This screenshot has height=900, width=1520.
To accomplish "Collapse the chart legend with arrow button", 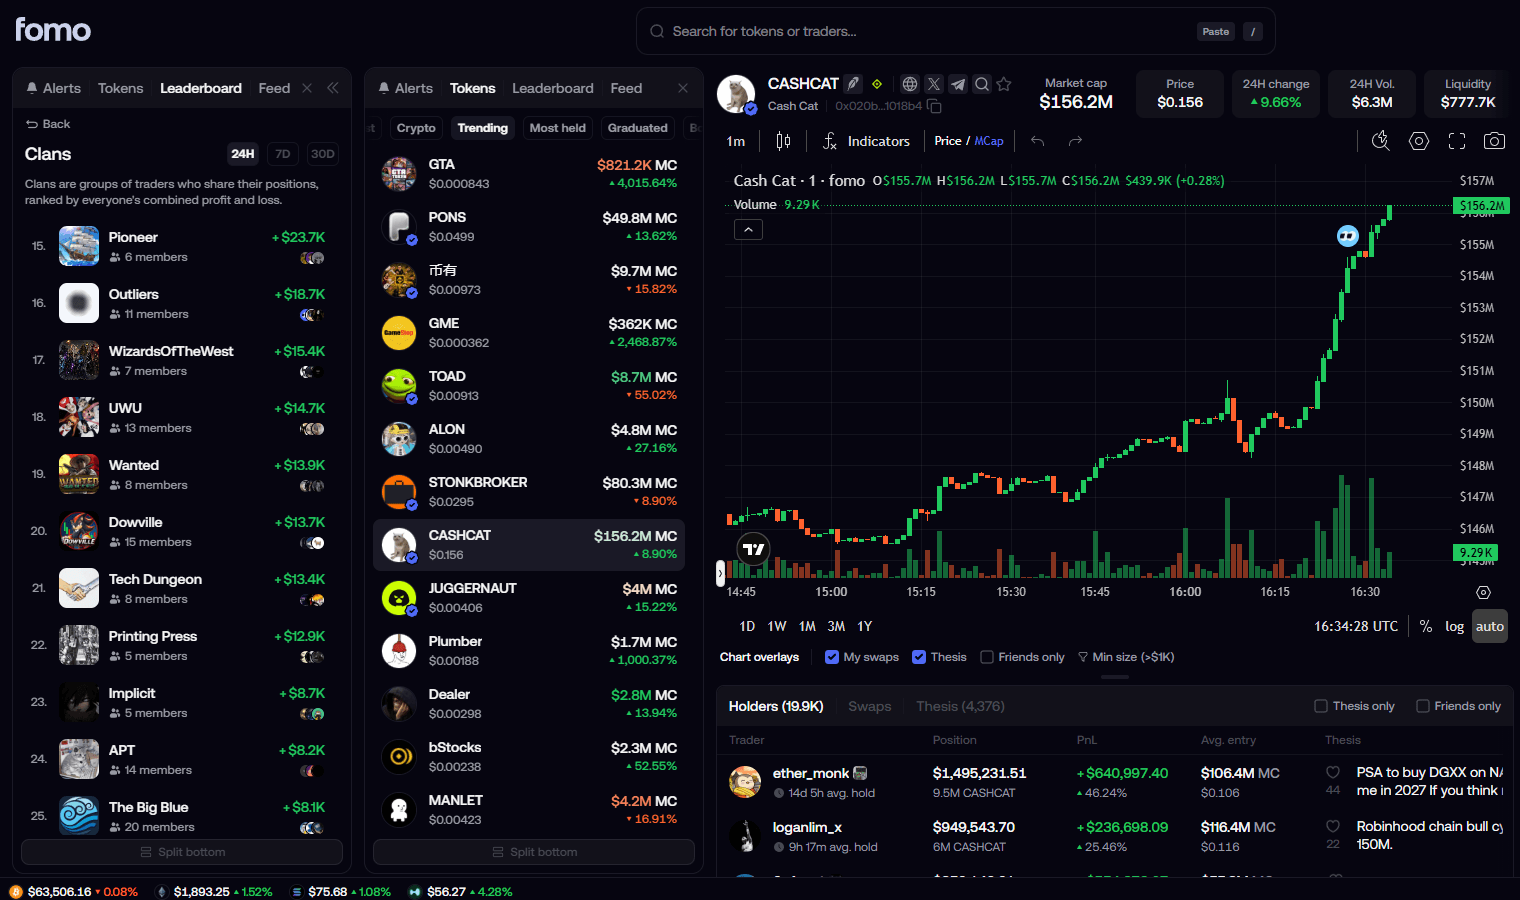I will 748,229.
